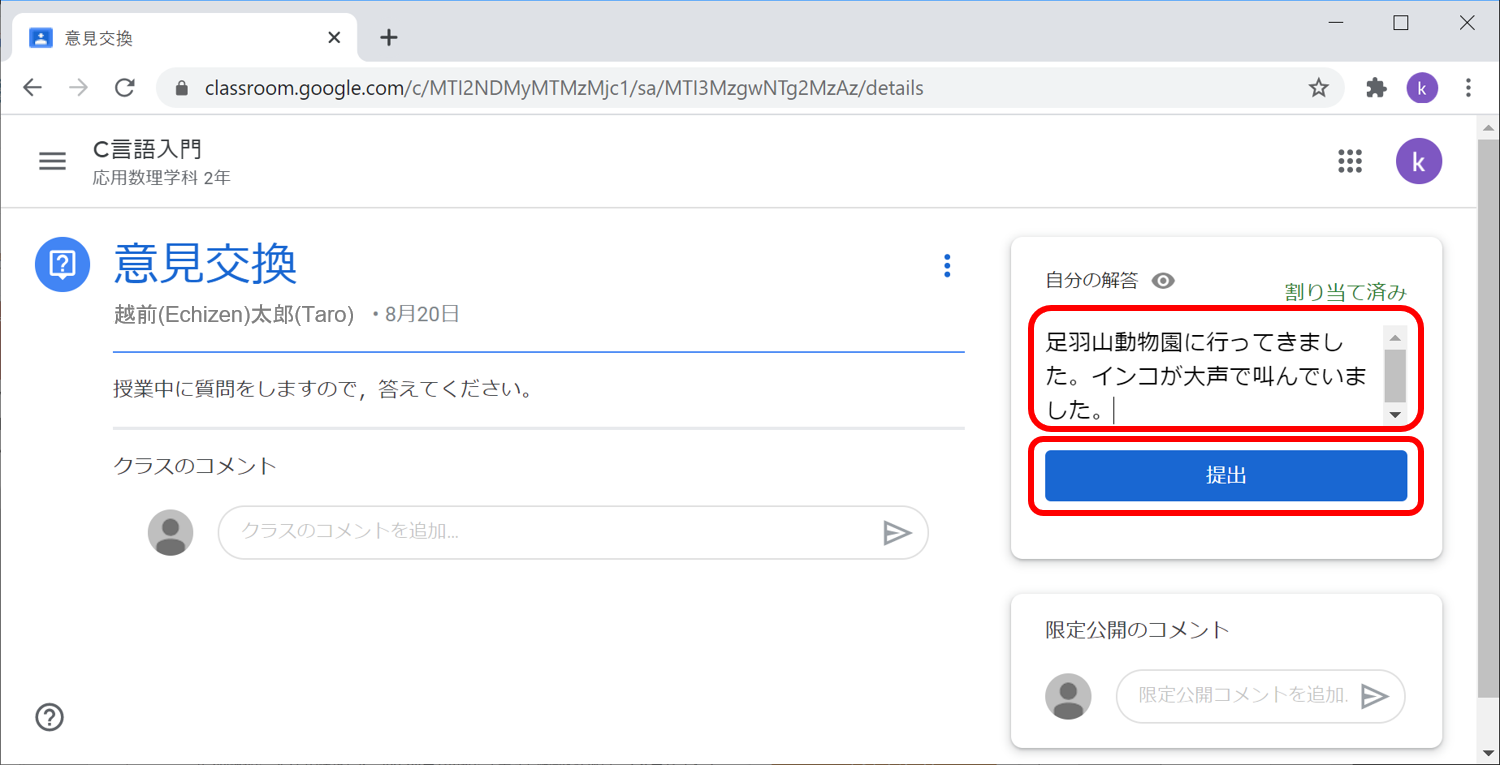Click the 意見交換 assignment title
This screenshot has height=765, width=1500.
tap(206, 264)
